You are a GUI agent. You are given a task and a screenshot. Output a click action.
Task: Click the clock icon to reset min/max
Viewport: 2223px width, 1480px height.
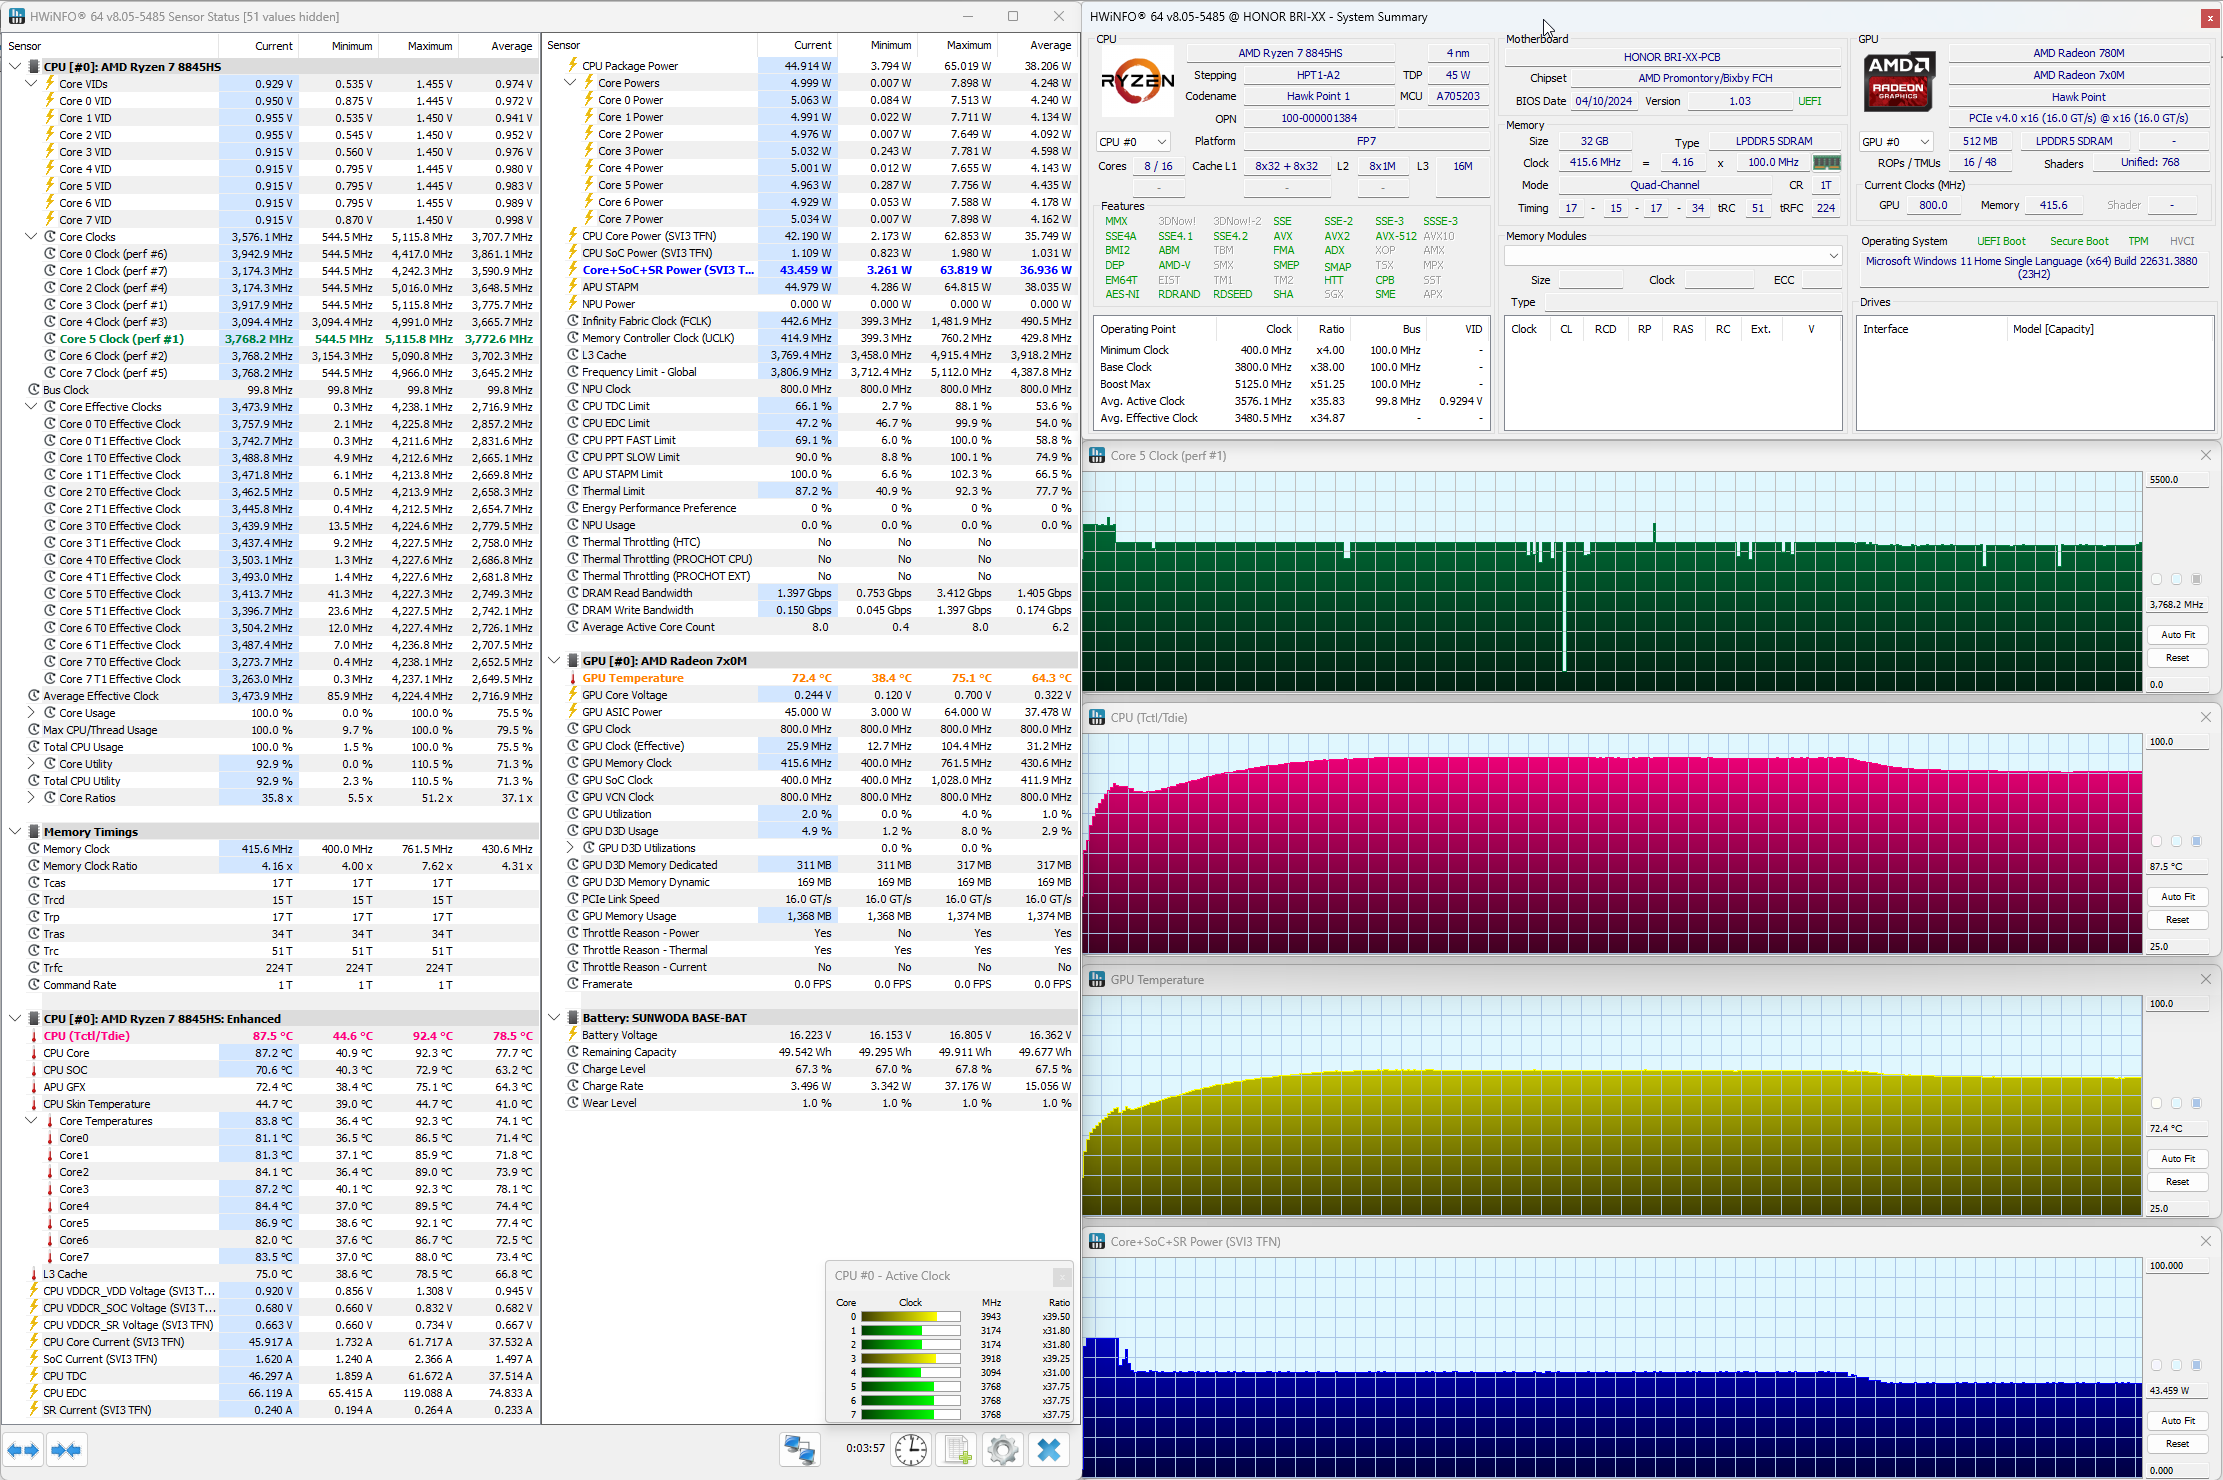910,1449
